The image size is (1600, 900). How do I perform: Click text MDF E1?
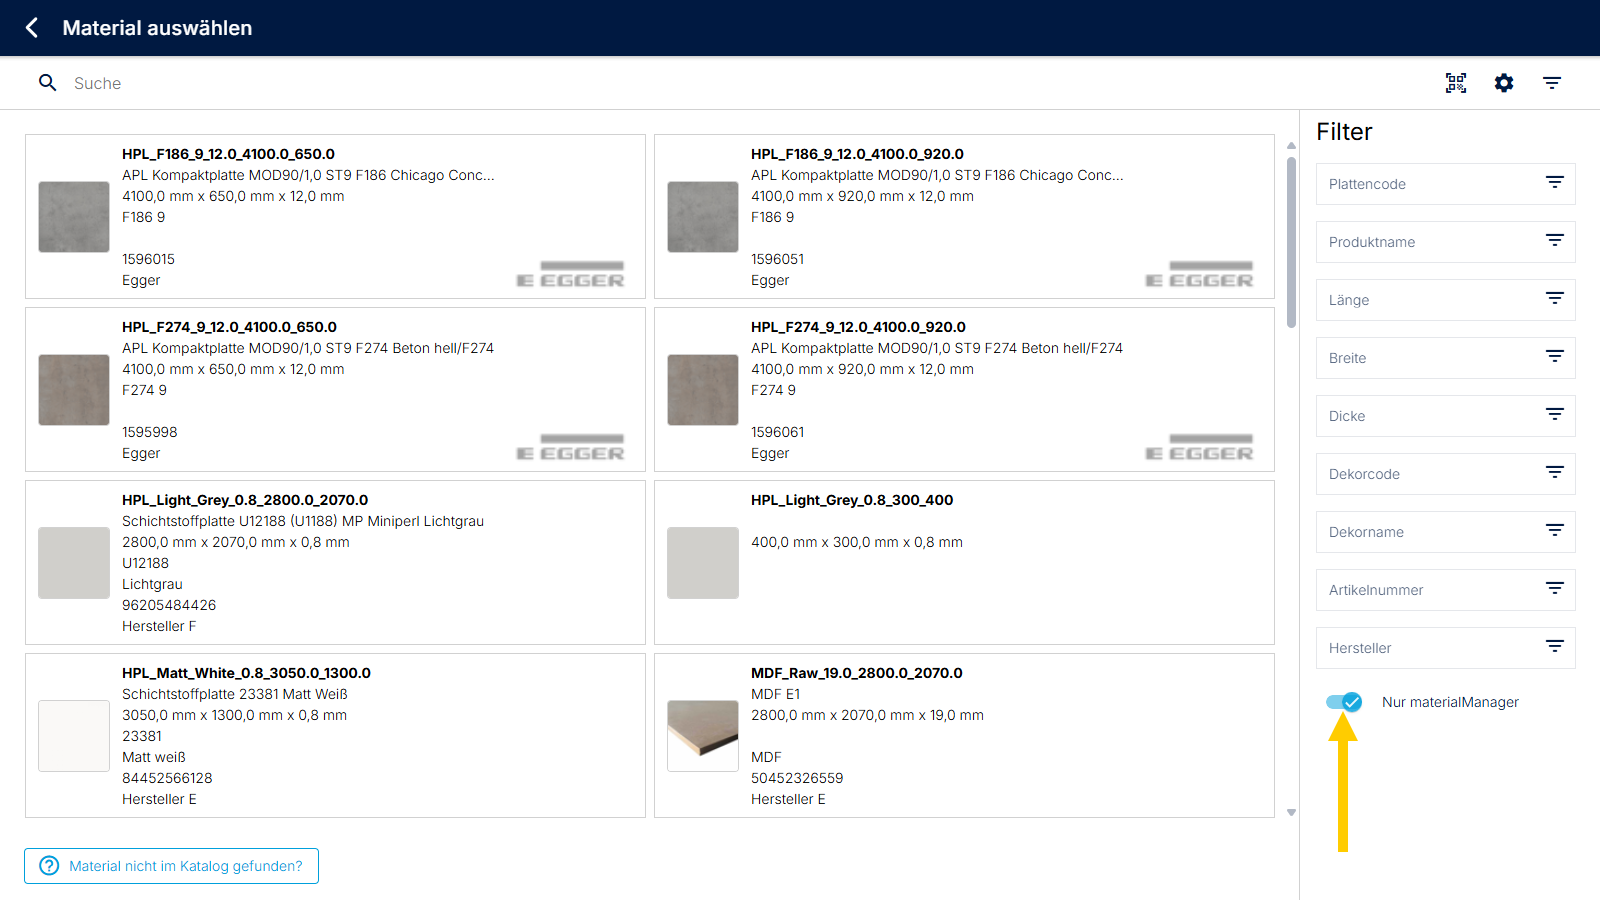coord(776,694)
